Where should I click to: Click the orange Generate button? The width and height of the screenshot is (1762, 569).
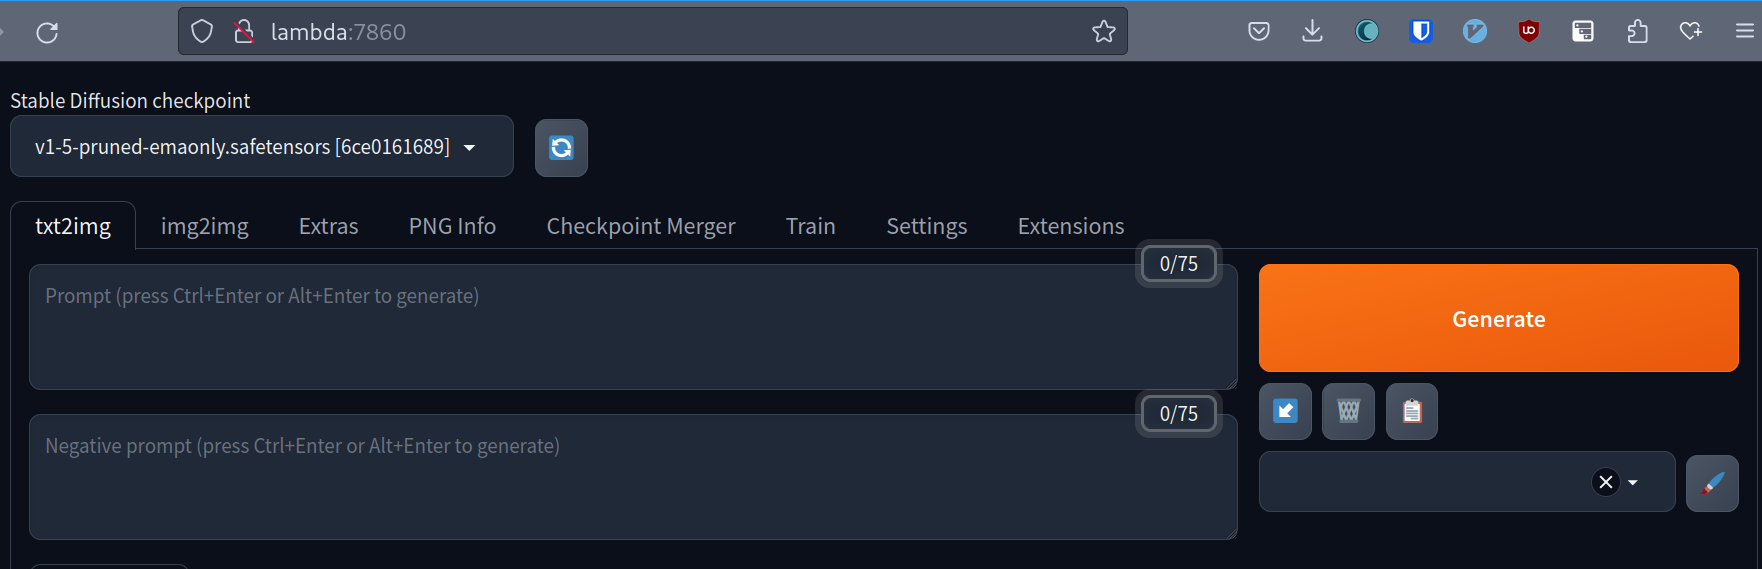pyautogui.click(x=1499, y=318)
